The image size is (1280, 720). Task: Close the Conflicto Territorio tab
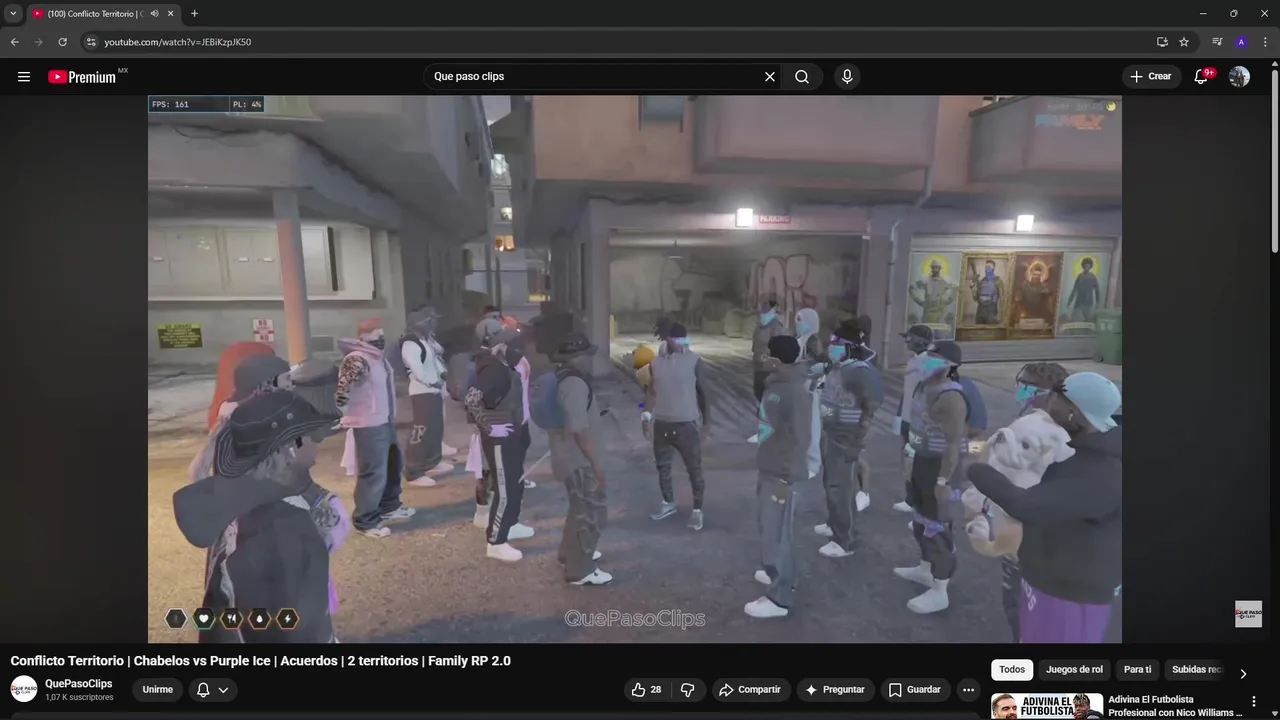coord(171,14)
